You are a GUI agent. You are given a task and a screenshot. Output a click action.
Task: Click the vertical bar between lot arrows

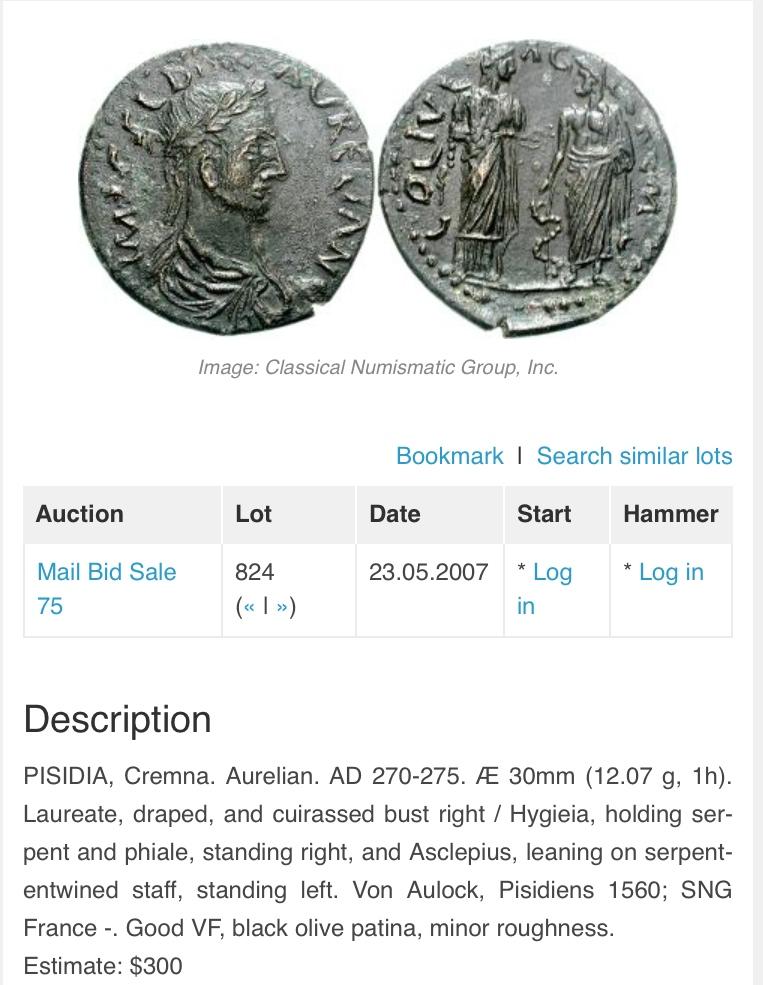pos(265,607)
